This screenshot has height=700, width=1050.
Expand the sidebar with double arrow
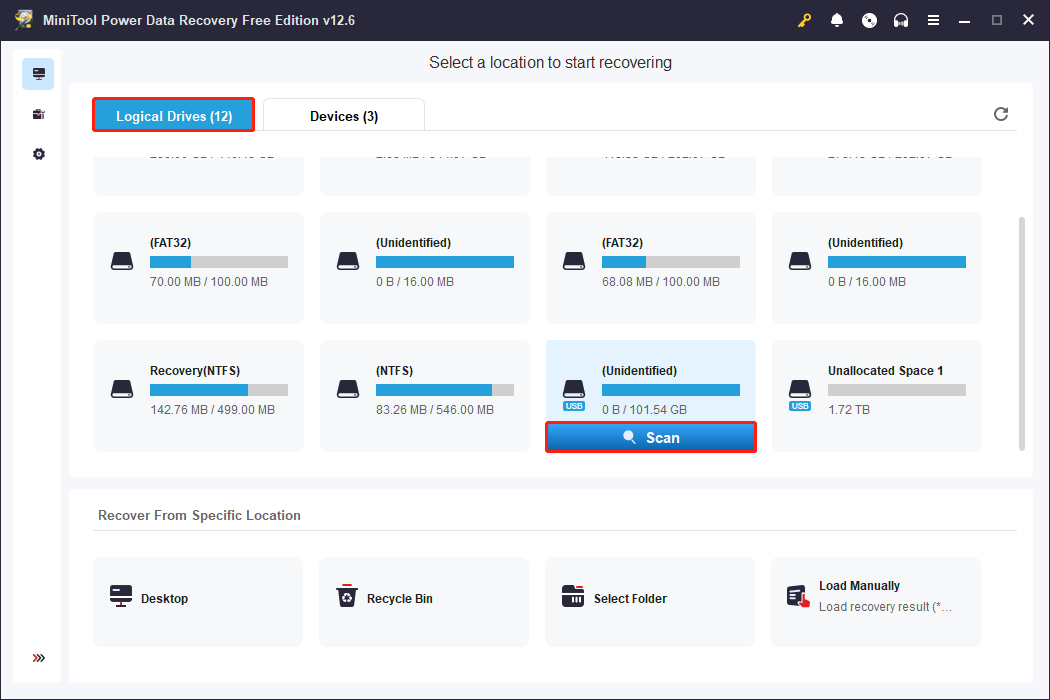click(x=38, y=658)
